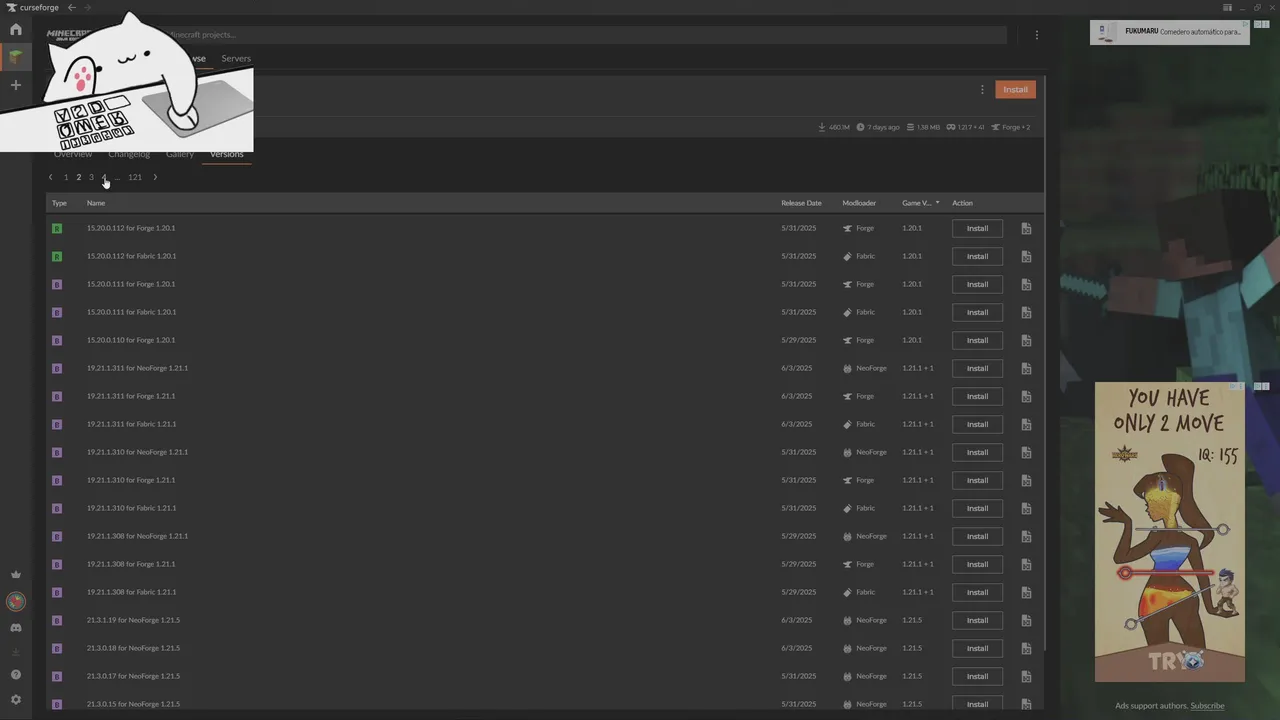Sort by the Type column header
This screenshot has width=1280, height=720.
pos(59,203)
